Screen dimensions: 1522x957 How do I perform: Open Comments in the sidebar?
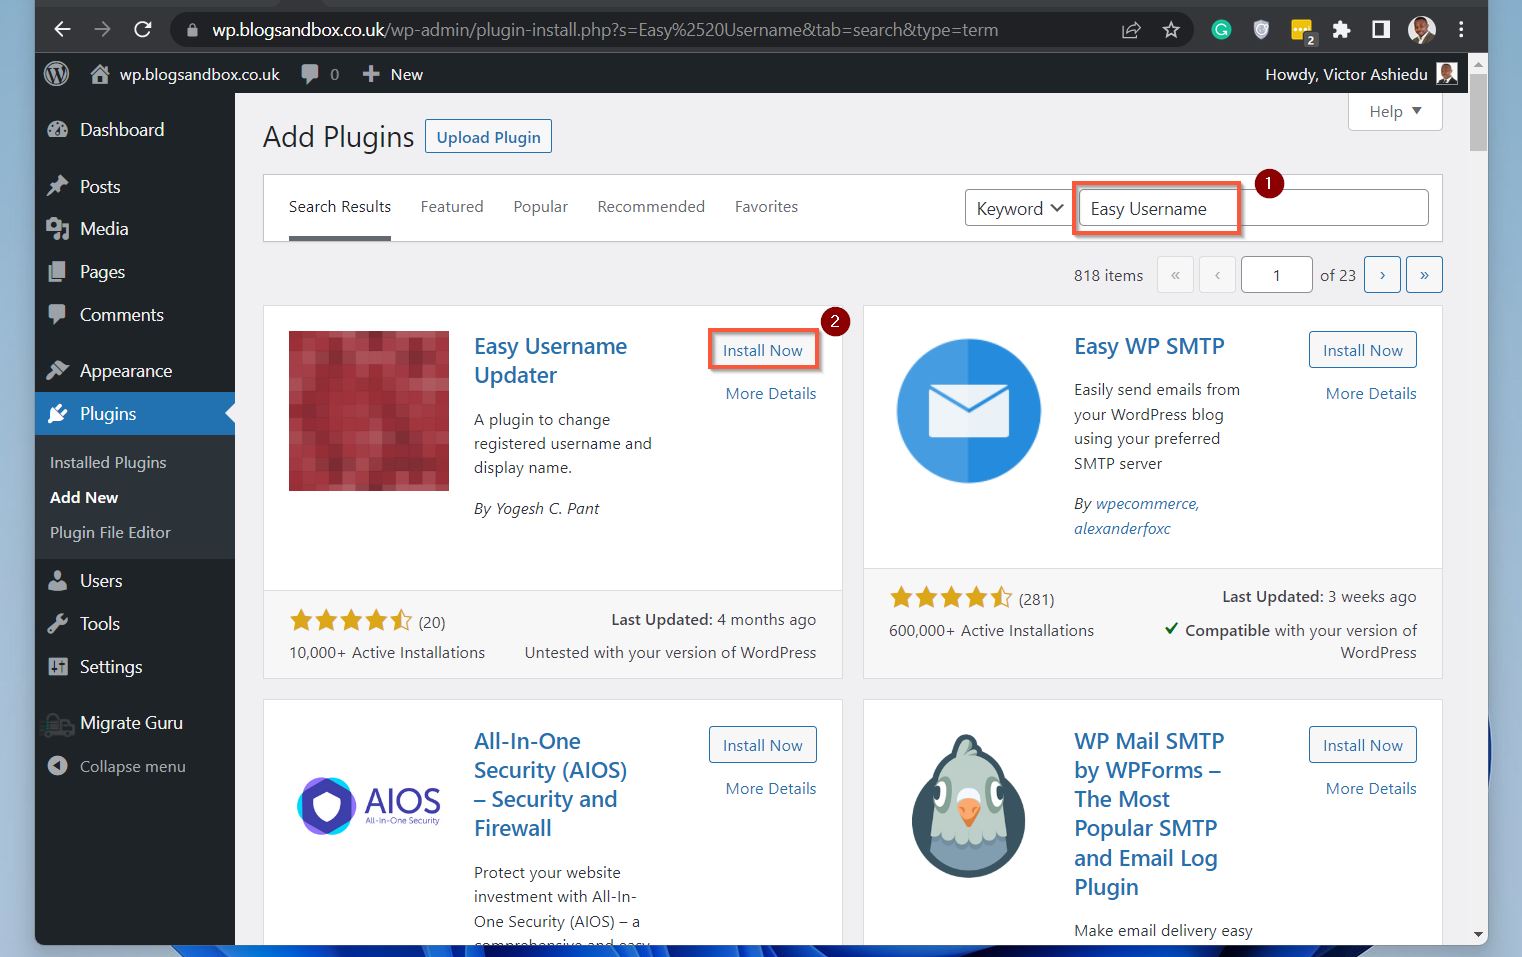135,315
